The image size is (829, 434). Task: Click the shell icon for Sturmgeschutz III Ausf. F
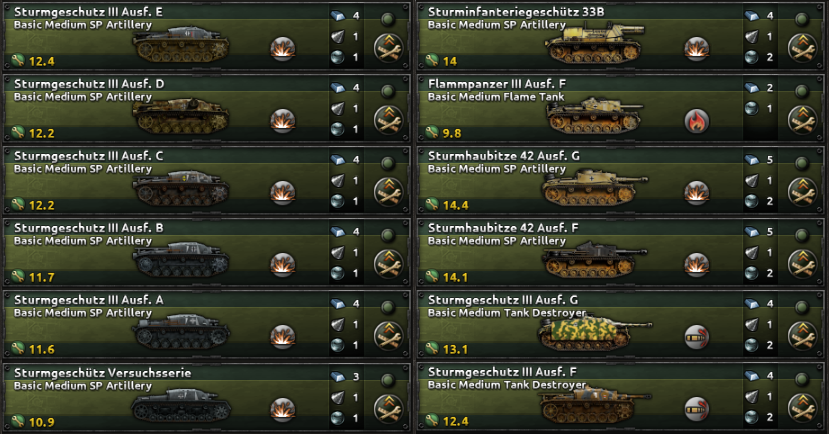pos(697,409)
